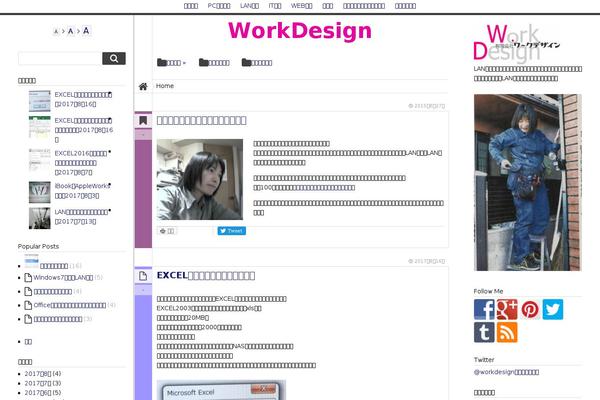Open the LAN recent post thumbnail
This screenshot has width=600, height=400.
click(39, 218)
